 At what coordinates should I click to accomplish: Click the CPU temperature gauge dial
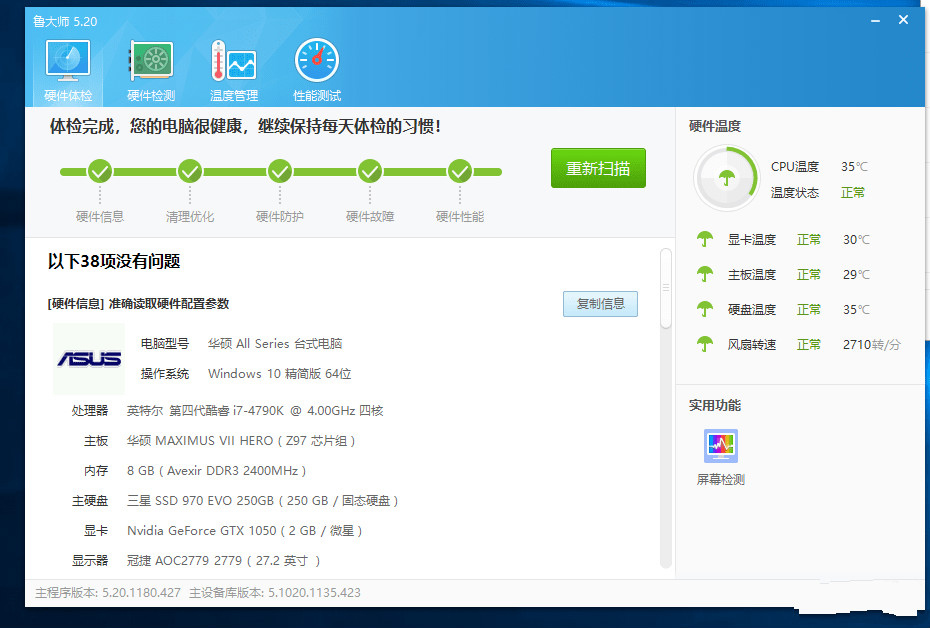click(x=727, y=178)
